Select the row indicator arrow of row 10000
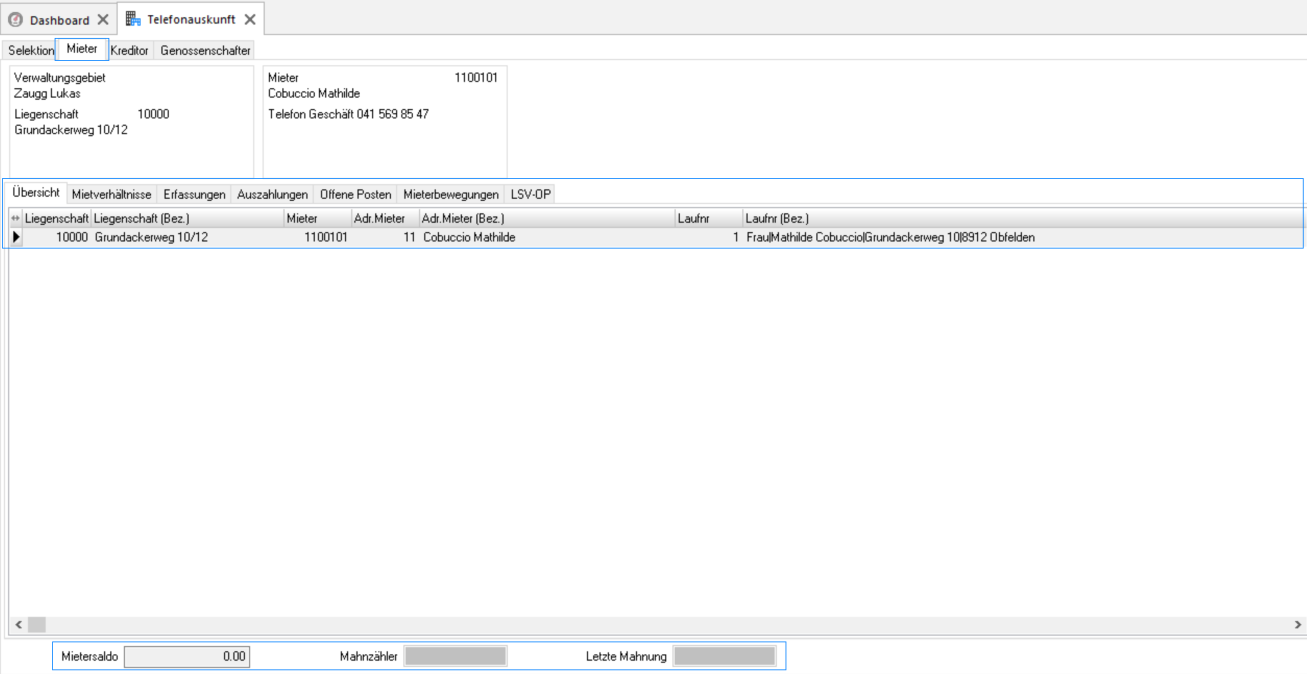This screenshot has height=674, width=1307. tap(16, 237)
